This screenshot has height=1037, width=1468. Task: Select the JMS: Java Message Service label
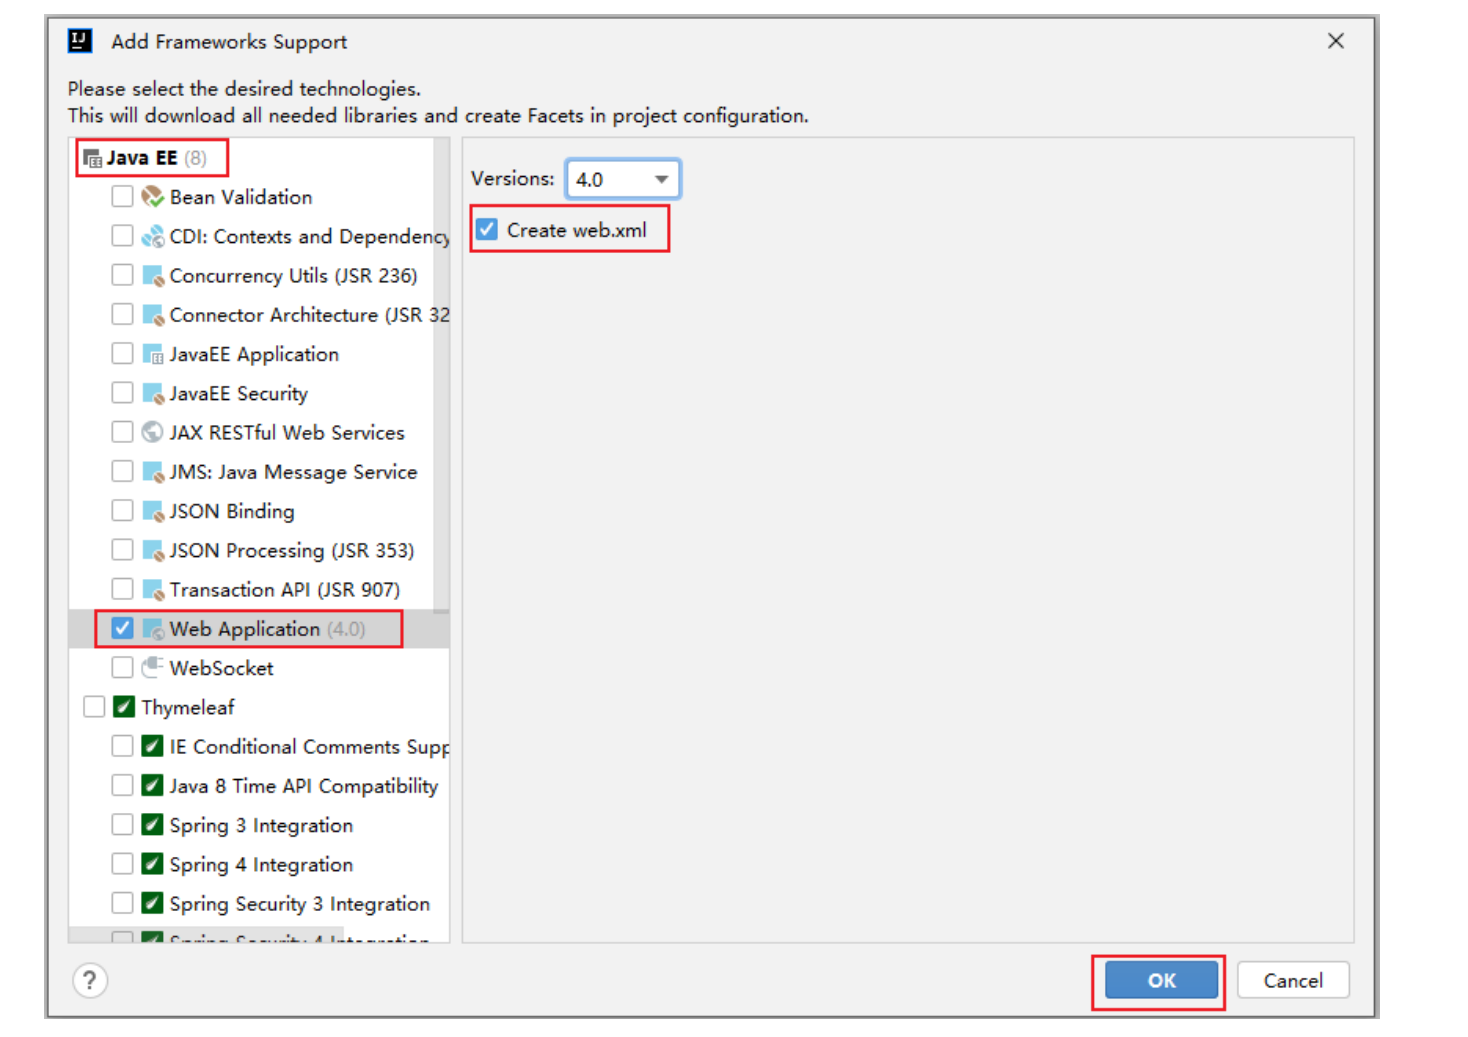tap(293, 472)
